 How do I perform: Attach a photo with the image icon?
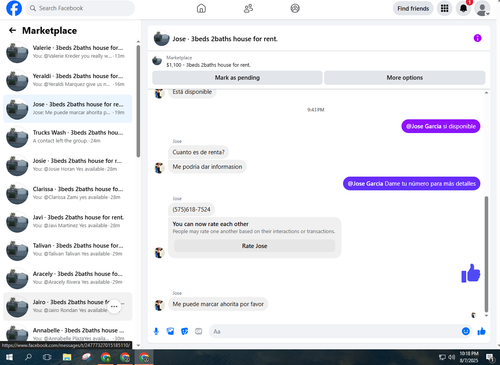tap(170, 331)
